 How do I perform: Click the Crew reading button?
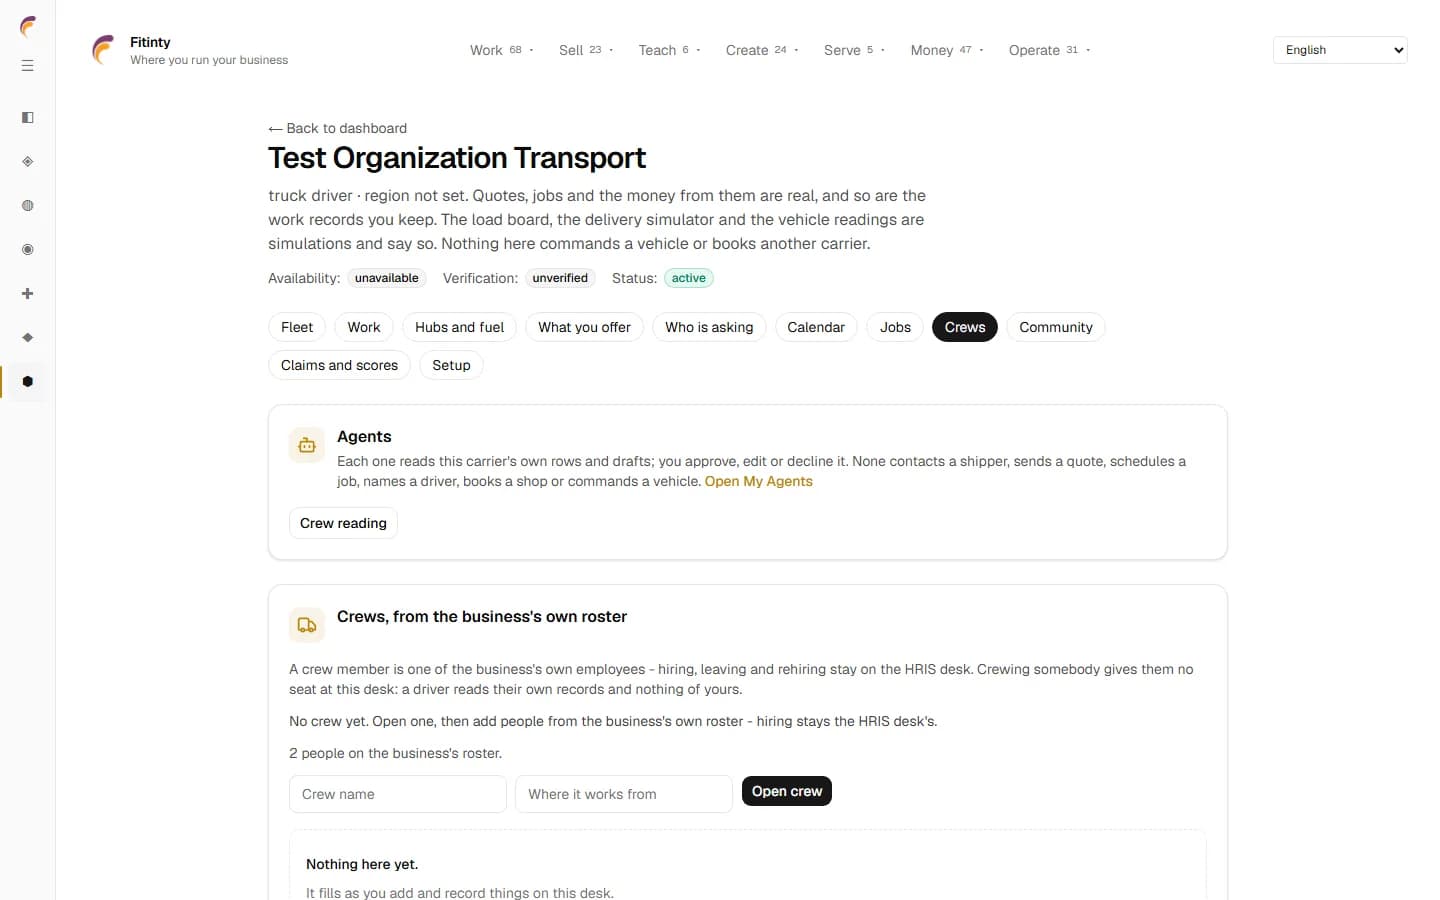(x=343, y=523)
